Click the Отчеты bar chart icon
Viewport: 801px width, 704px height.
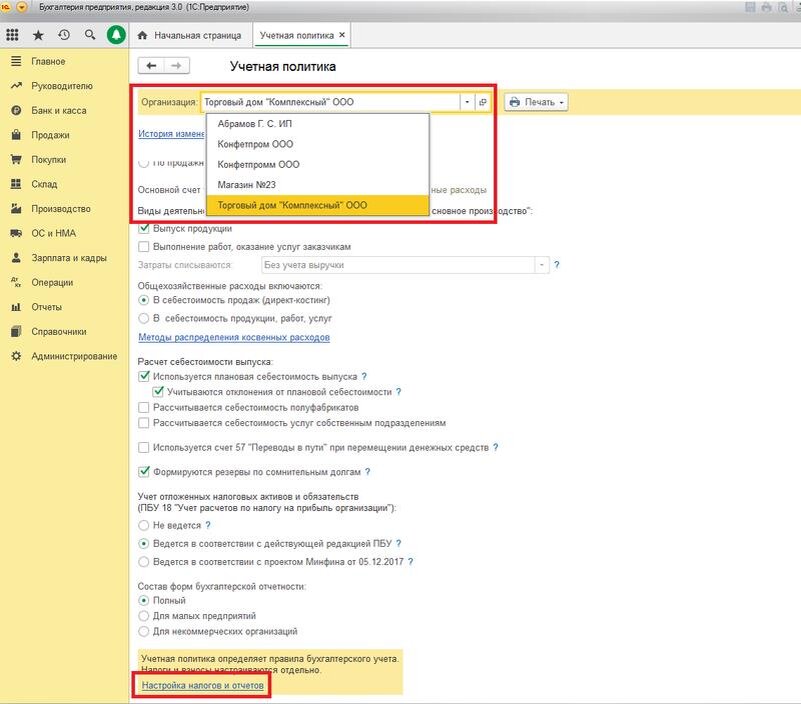click(x=16, y=307)
